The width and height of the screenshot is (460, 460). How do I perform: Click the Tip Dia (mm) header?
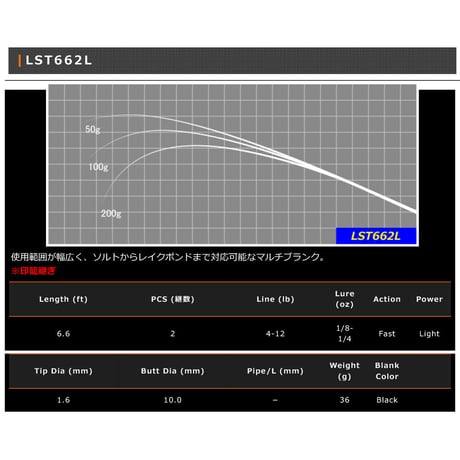[x=63, y=371]
